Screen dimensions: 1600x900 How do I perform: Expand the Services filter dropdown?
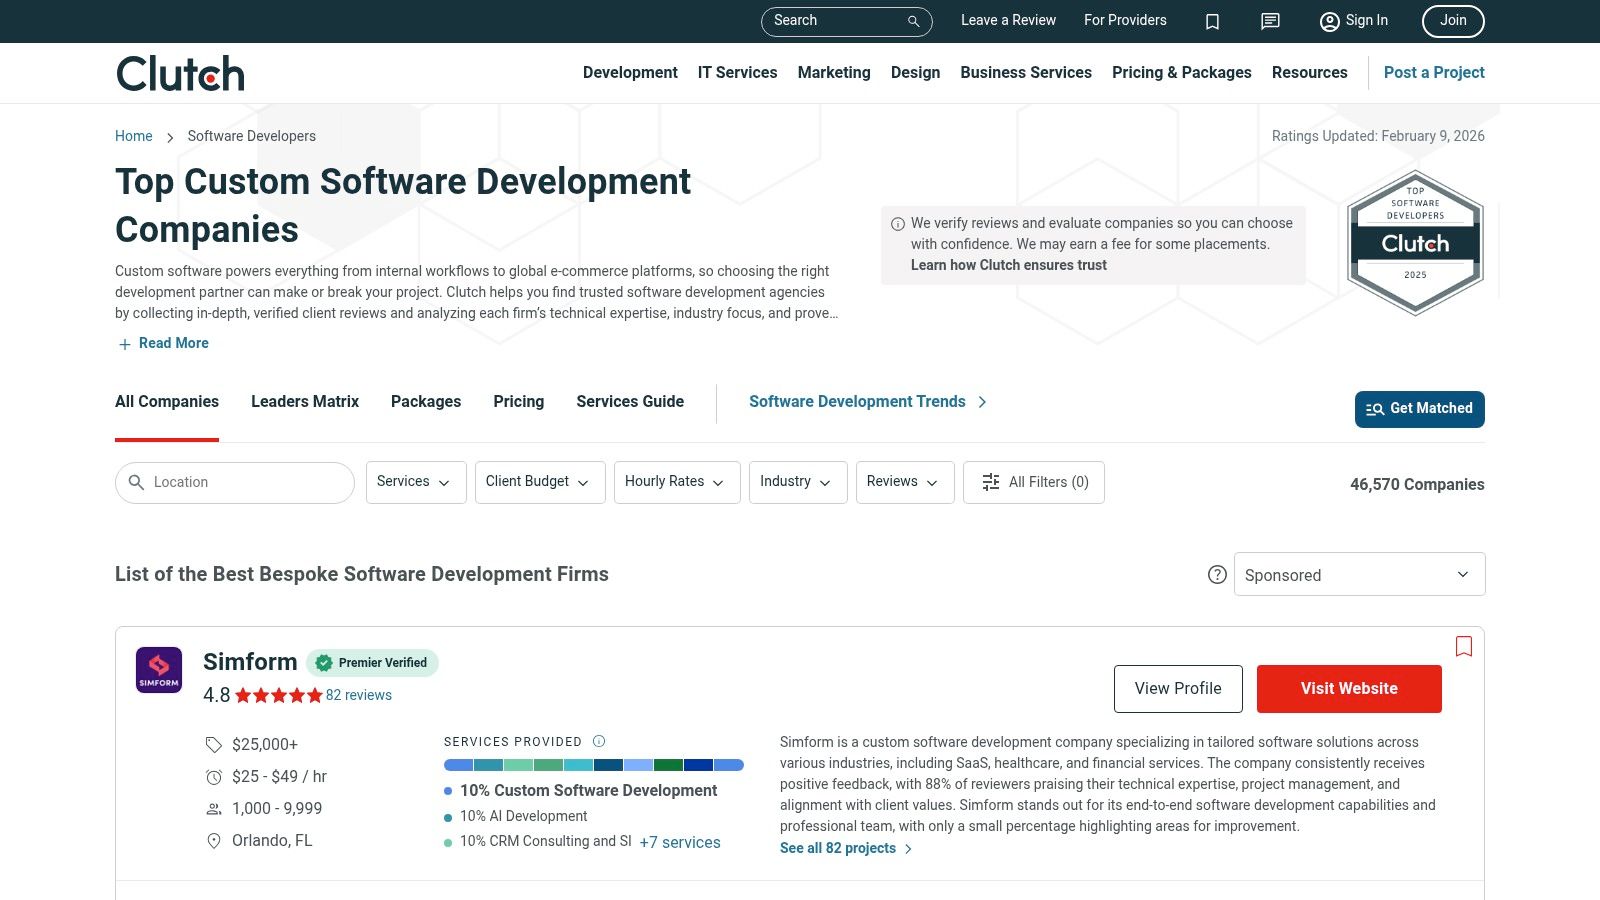click(415, 482)
